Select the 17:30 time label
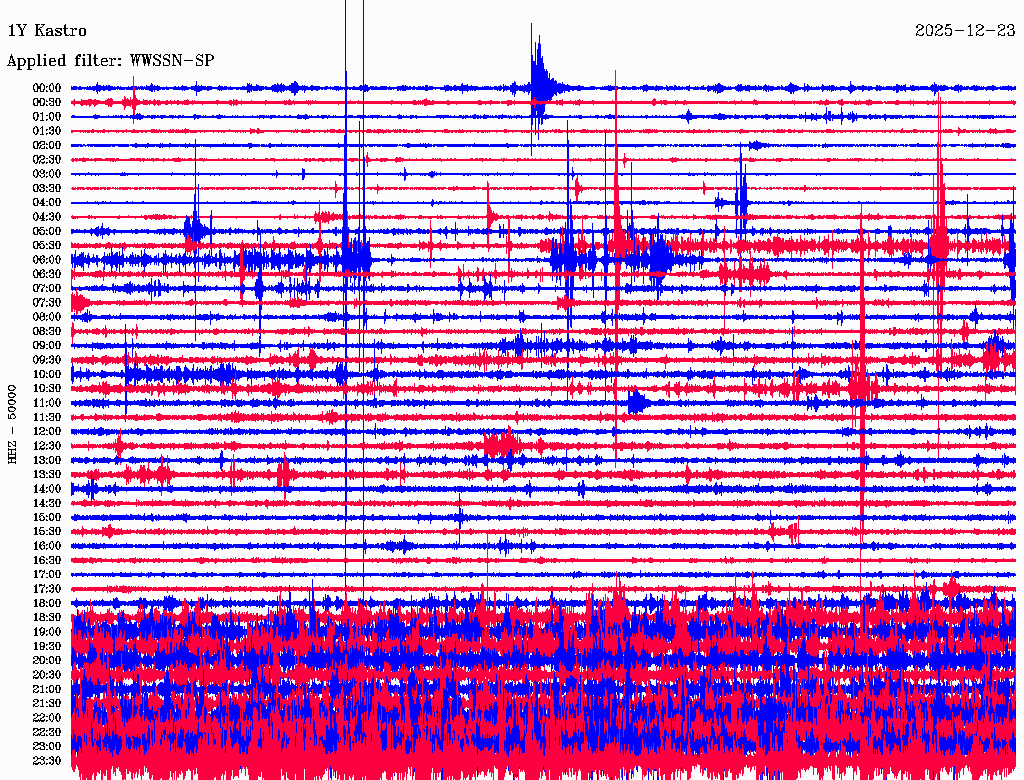Screen dimensions: 1024x780 (x=47, y=589)
